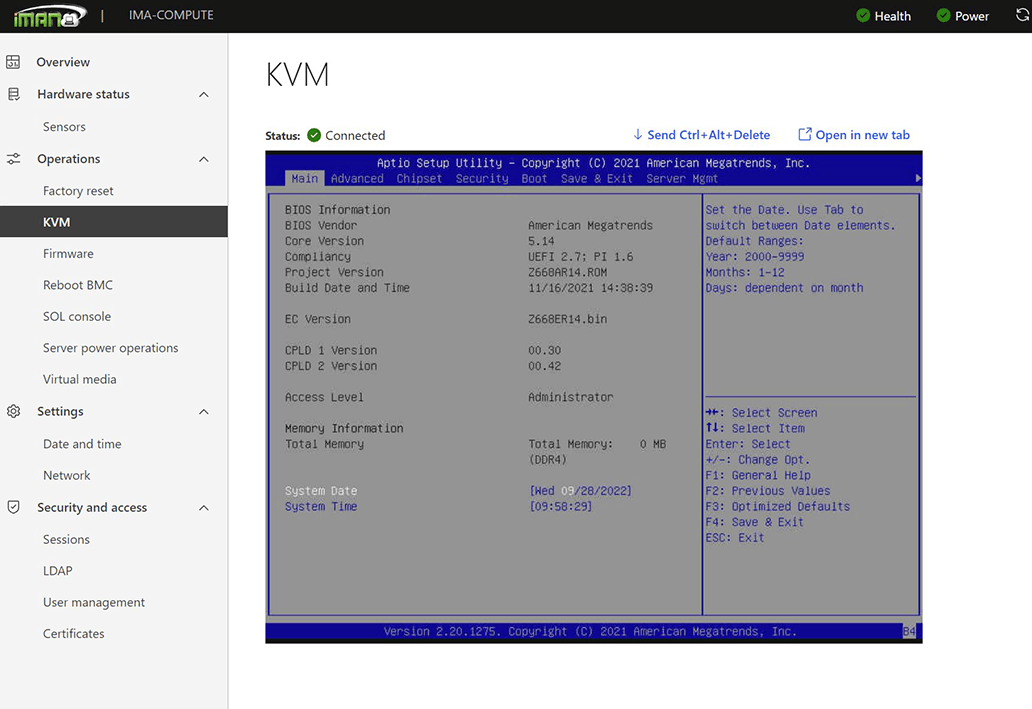Click the System Date label in BIOS
The height and width of the screenshot is (709, 1032).
point(321,491)
